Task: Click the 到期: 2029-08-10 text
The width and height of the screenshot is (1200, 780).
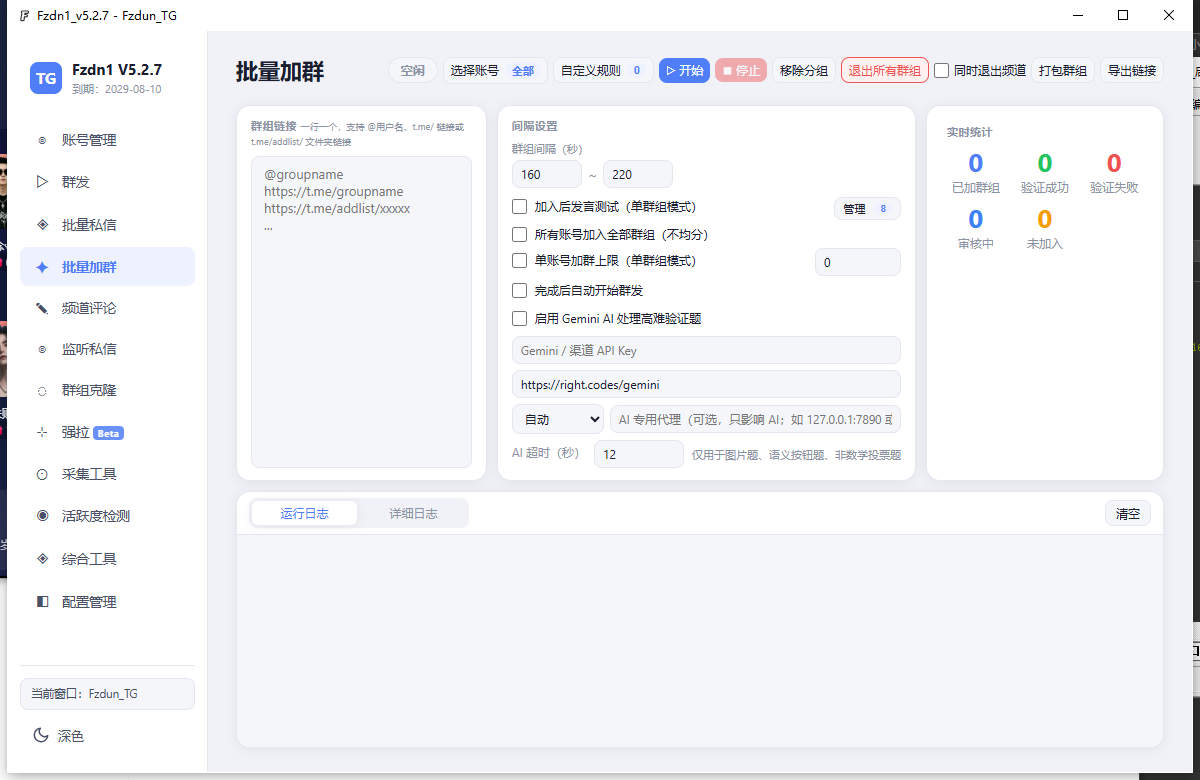Action: (x=117, y=89)
